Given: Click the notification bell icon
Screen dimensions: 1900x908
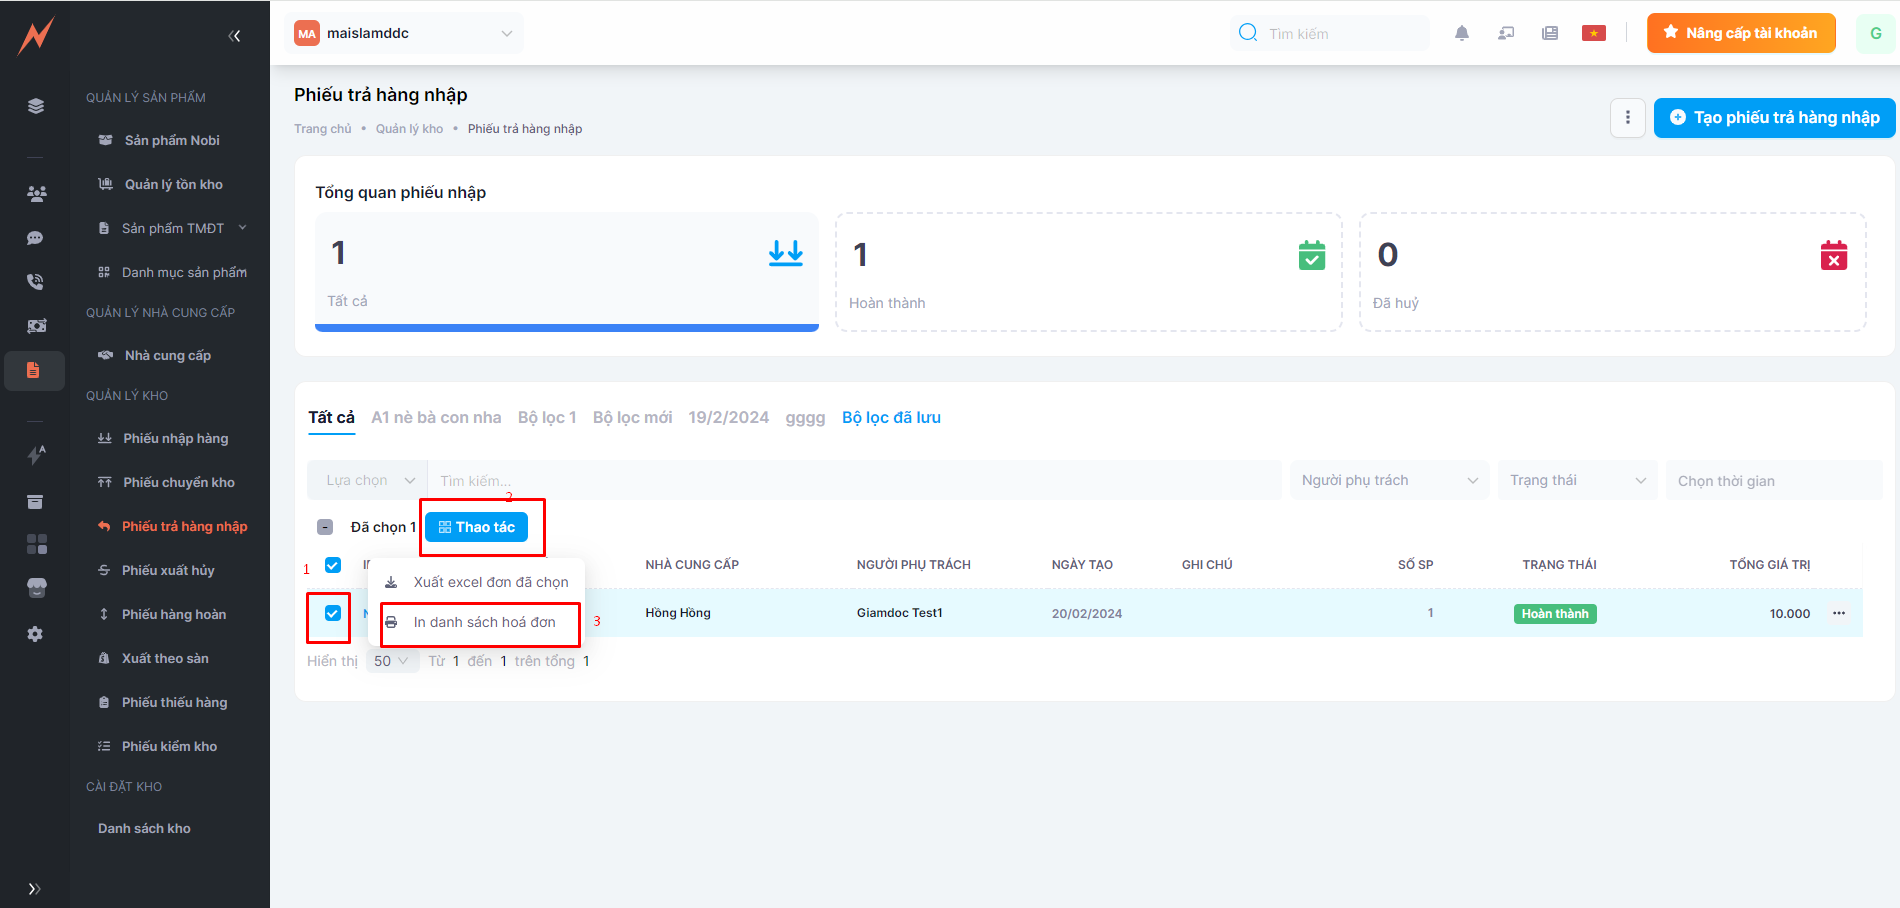Looking at the screenshot, I should click(x=1461, y=33).
